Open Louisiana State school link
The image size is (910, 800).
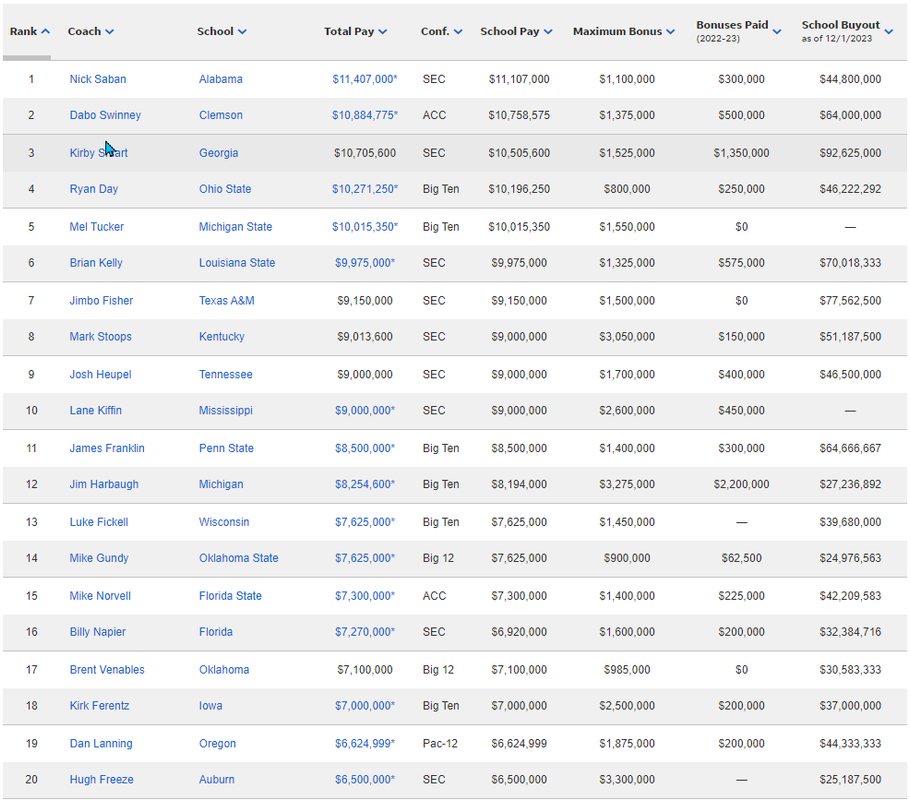tap(237, 262)
